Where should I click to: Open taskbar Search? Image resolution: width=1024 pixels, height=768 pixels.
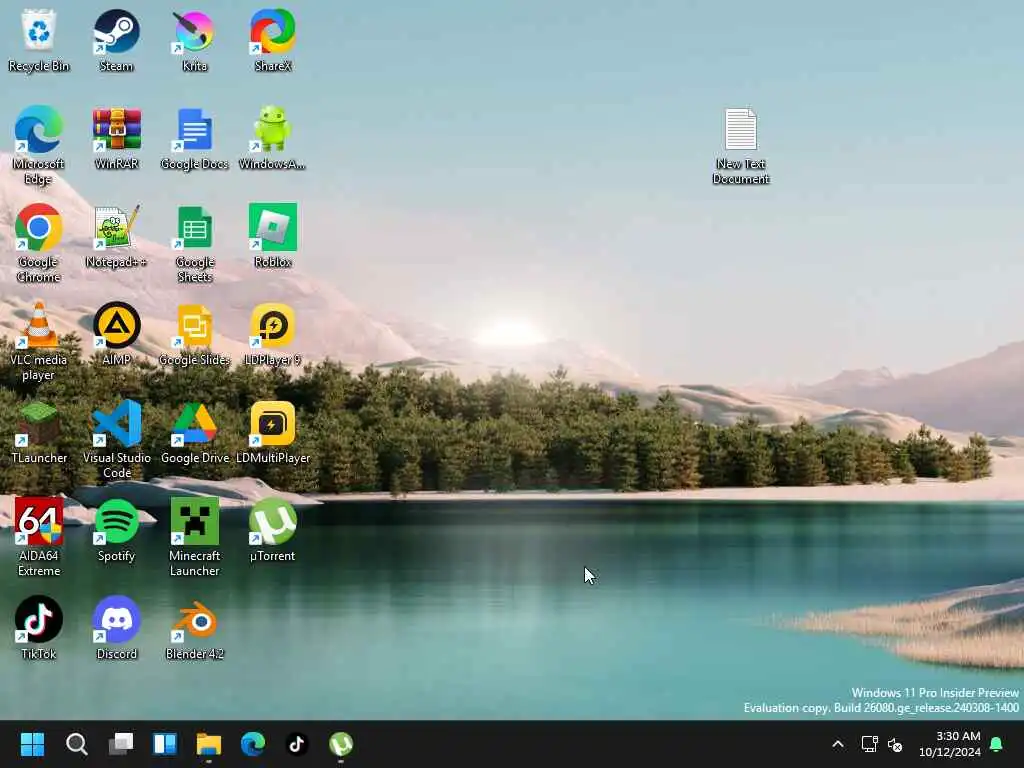tap(76, 744)
